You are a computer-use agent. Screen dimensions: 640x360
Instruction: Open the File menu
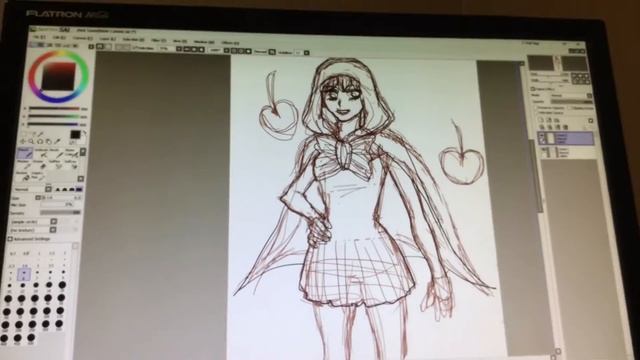pyautogui.click(x=40, y=37)
